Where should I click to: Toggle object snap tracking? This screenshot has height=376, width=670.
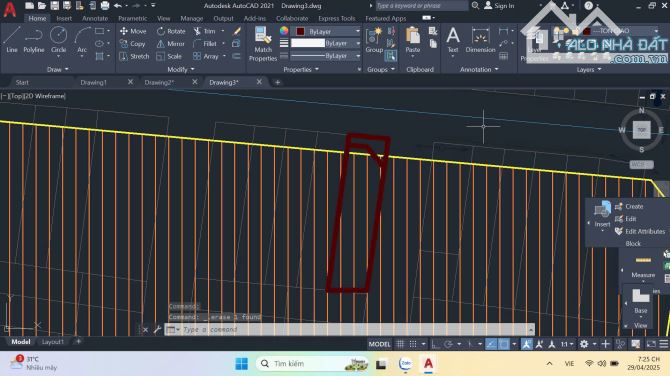491,344
